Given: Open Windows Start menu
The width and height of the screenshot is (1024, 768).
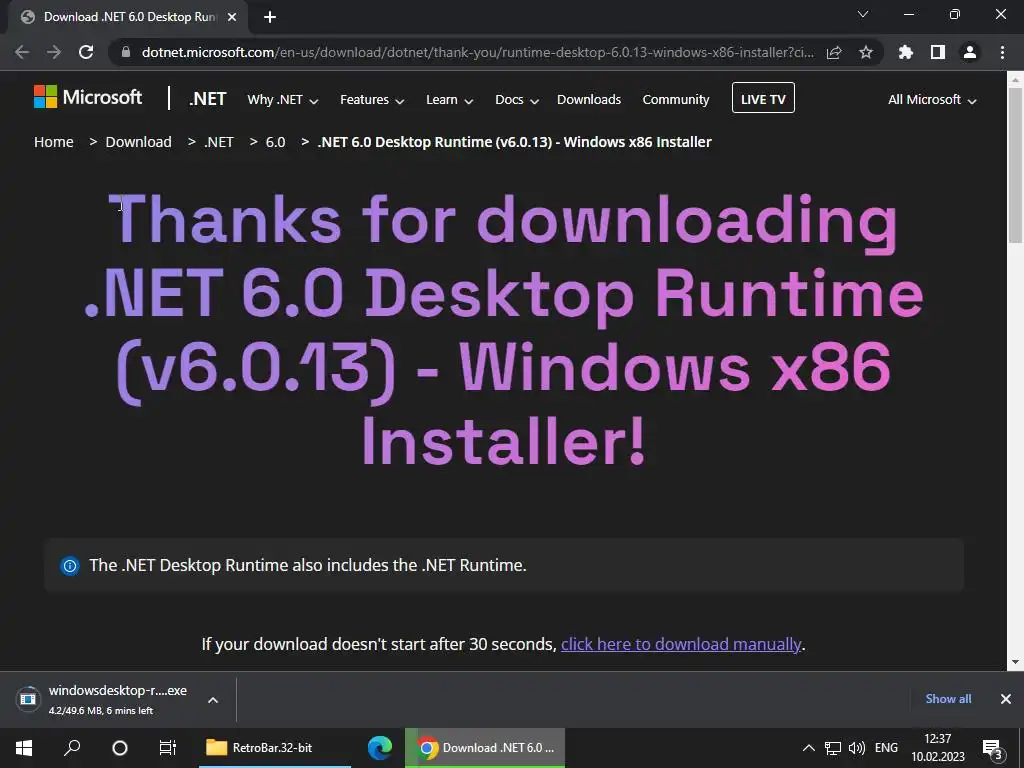Looking at the screenshot, I should pyautogui.click(x=24, y=748).
